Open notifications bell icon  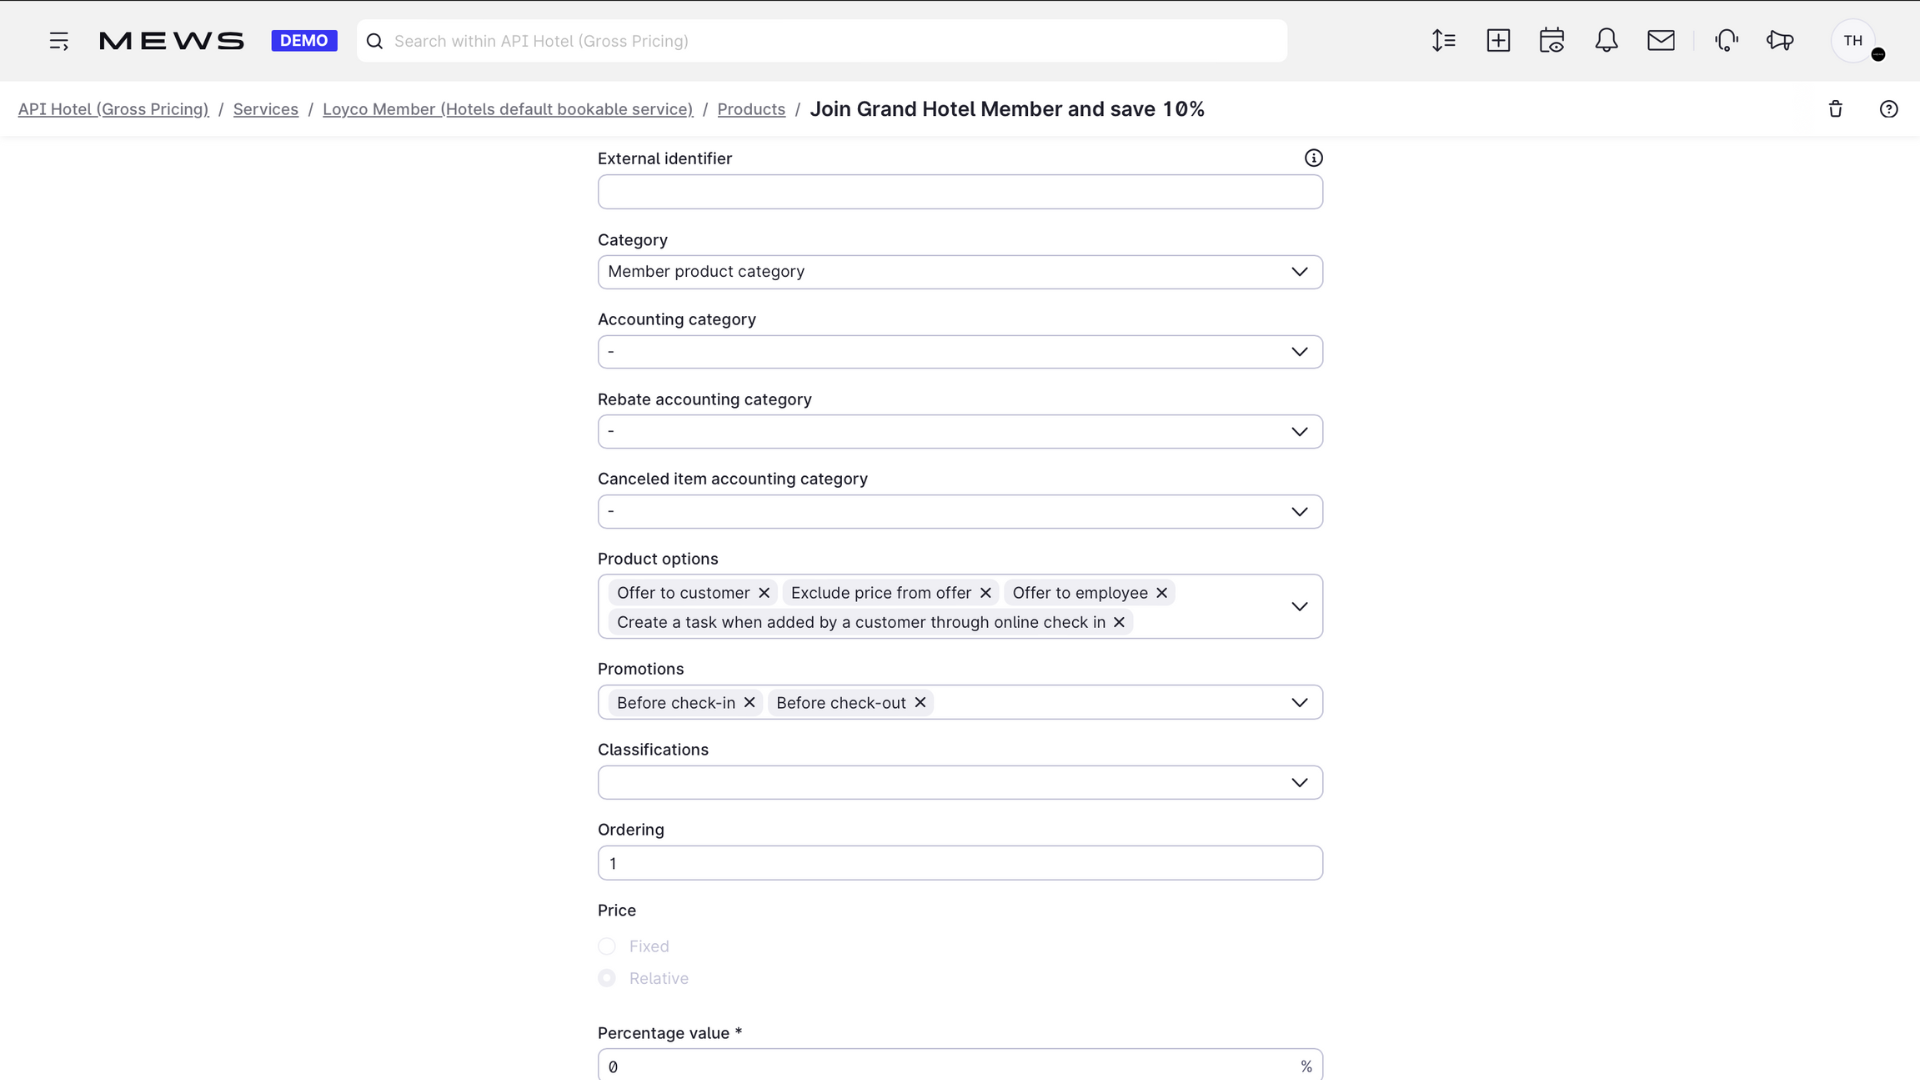click(x=1606, y=41)
